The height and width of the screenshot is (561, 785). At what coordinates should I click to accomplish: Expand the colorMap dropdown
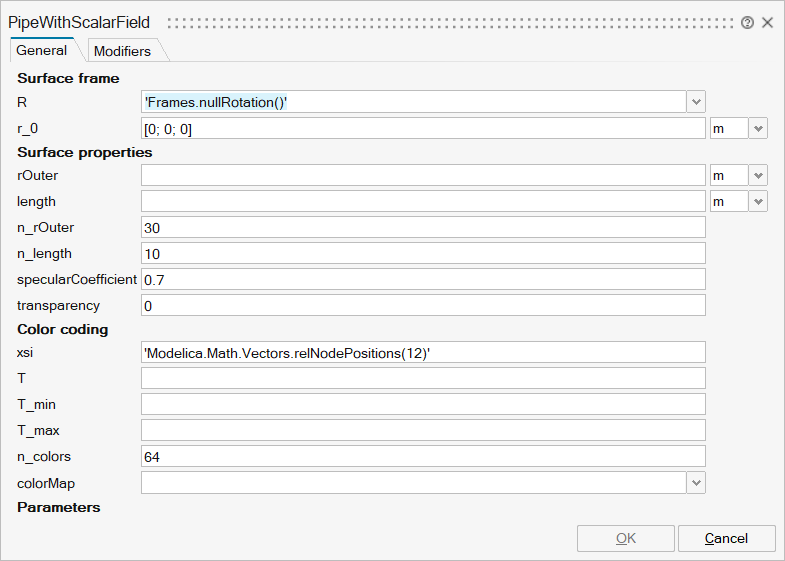tap(696, 483)
